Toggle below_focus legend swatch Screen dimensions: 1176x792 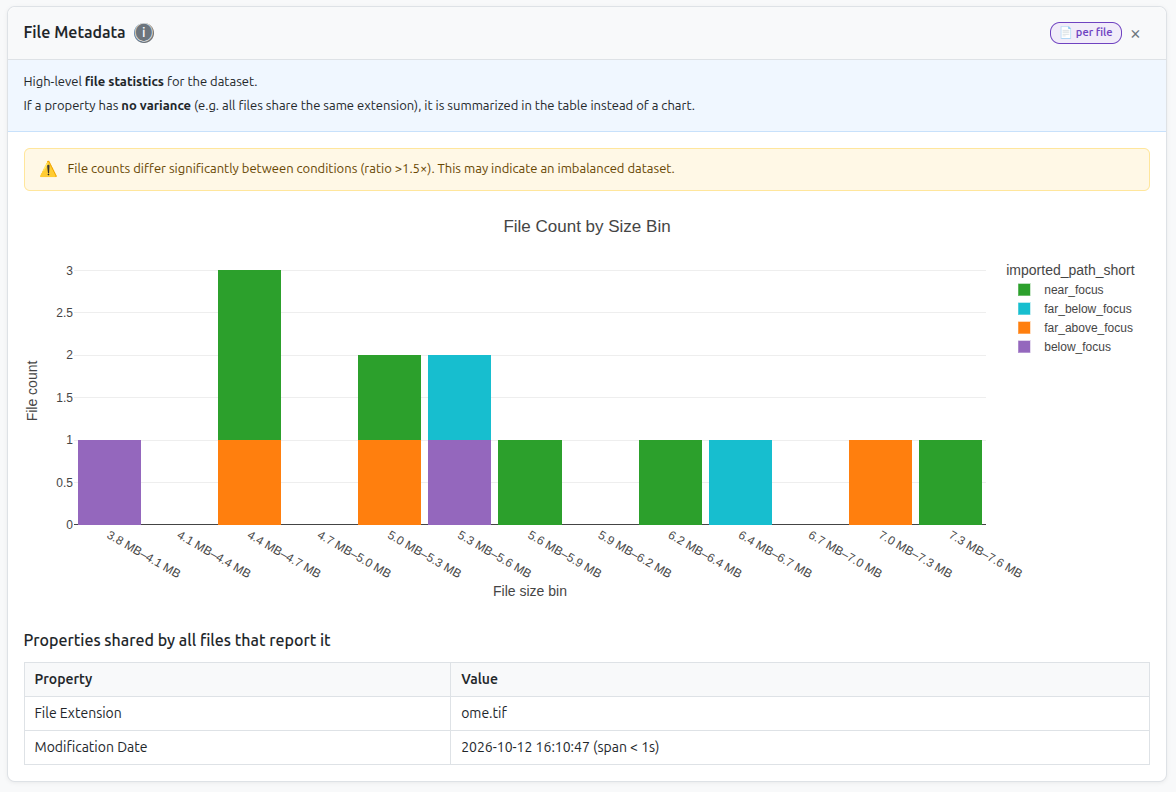point(1024,347)
